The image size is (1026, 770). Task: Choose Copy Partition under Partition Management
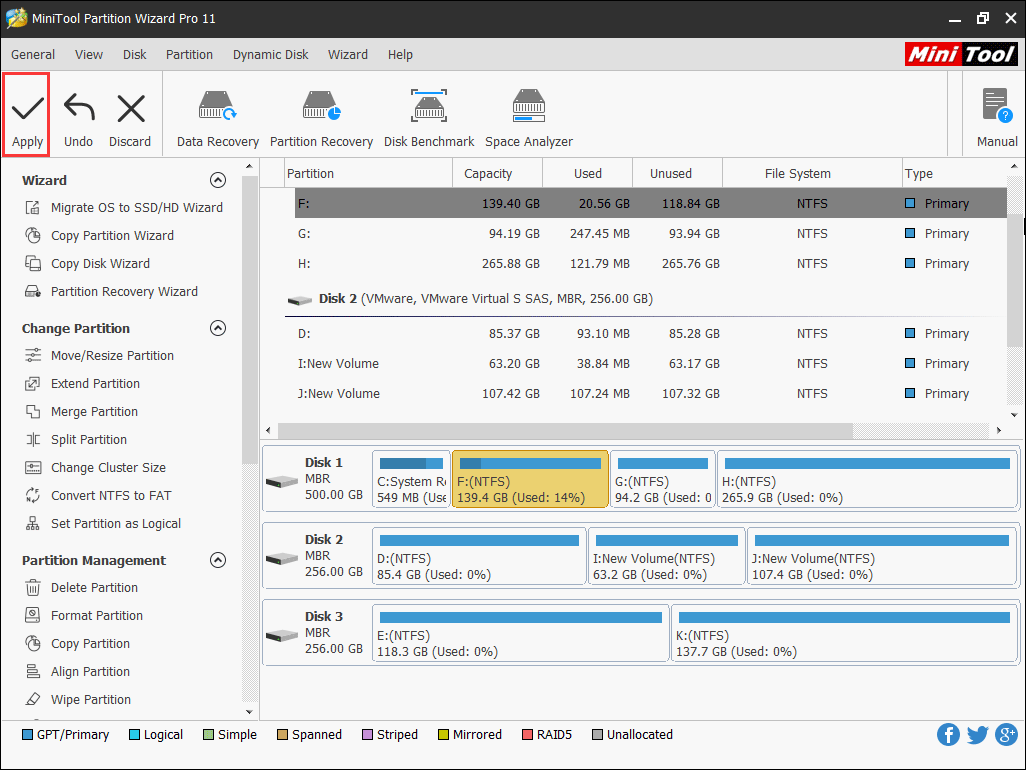(x=78, y=644)
